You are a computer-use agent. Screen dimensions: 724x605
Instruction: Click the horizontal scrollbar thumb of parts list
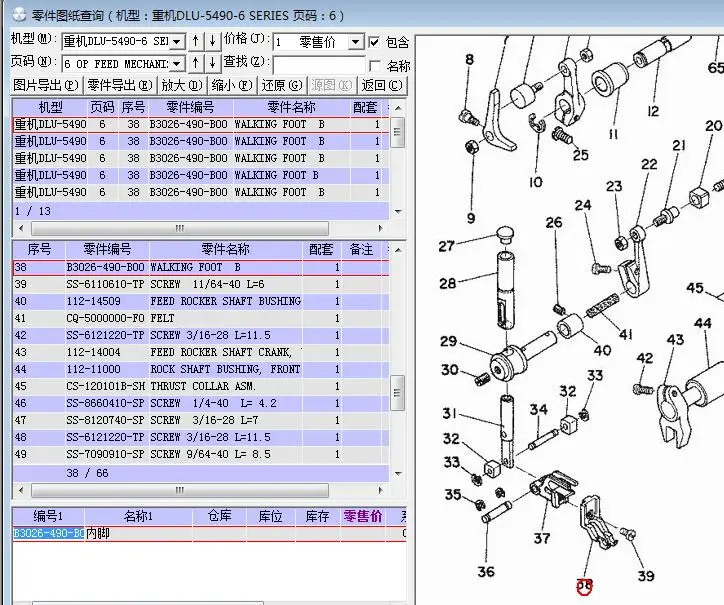tap(180, 490)
